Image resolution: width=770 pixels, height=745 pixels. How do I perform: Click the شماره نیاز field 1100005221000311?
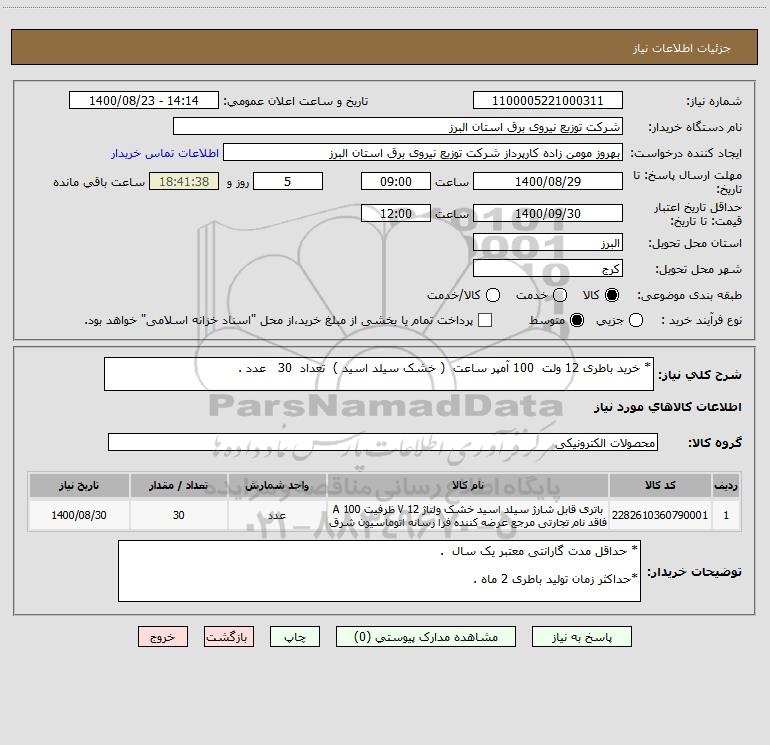tap(548, 100)
